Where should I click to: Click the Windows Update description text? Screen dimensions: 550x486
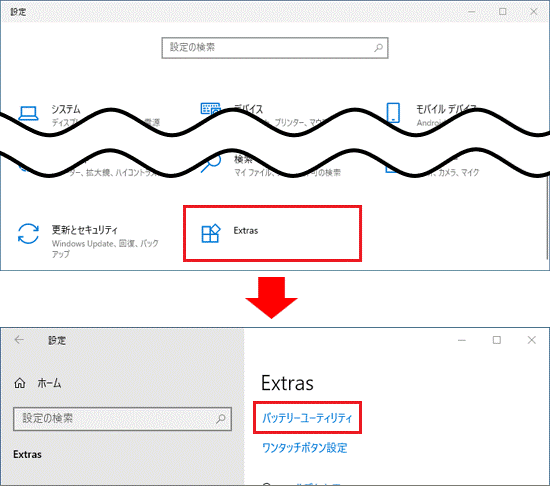(x=105, y=248)
